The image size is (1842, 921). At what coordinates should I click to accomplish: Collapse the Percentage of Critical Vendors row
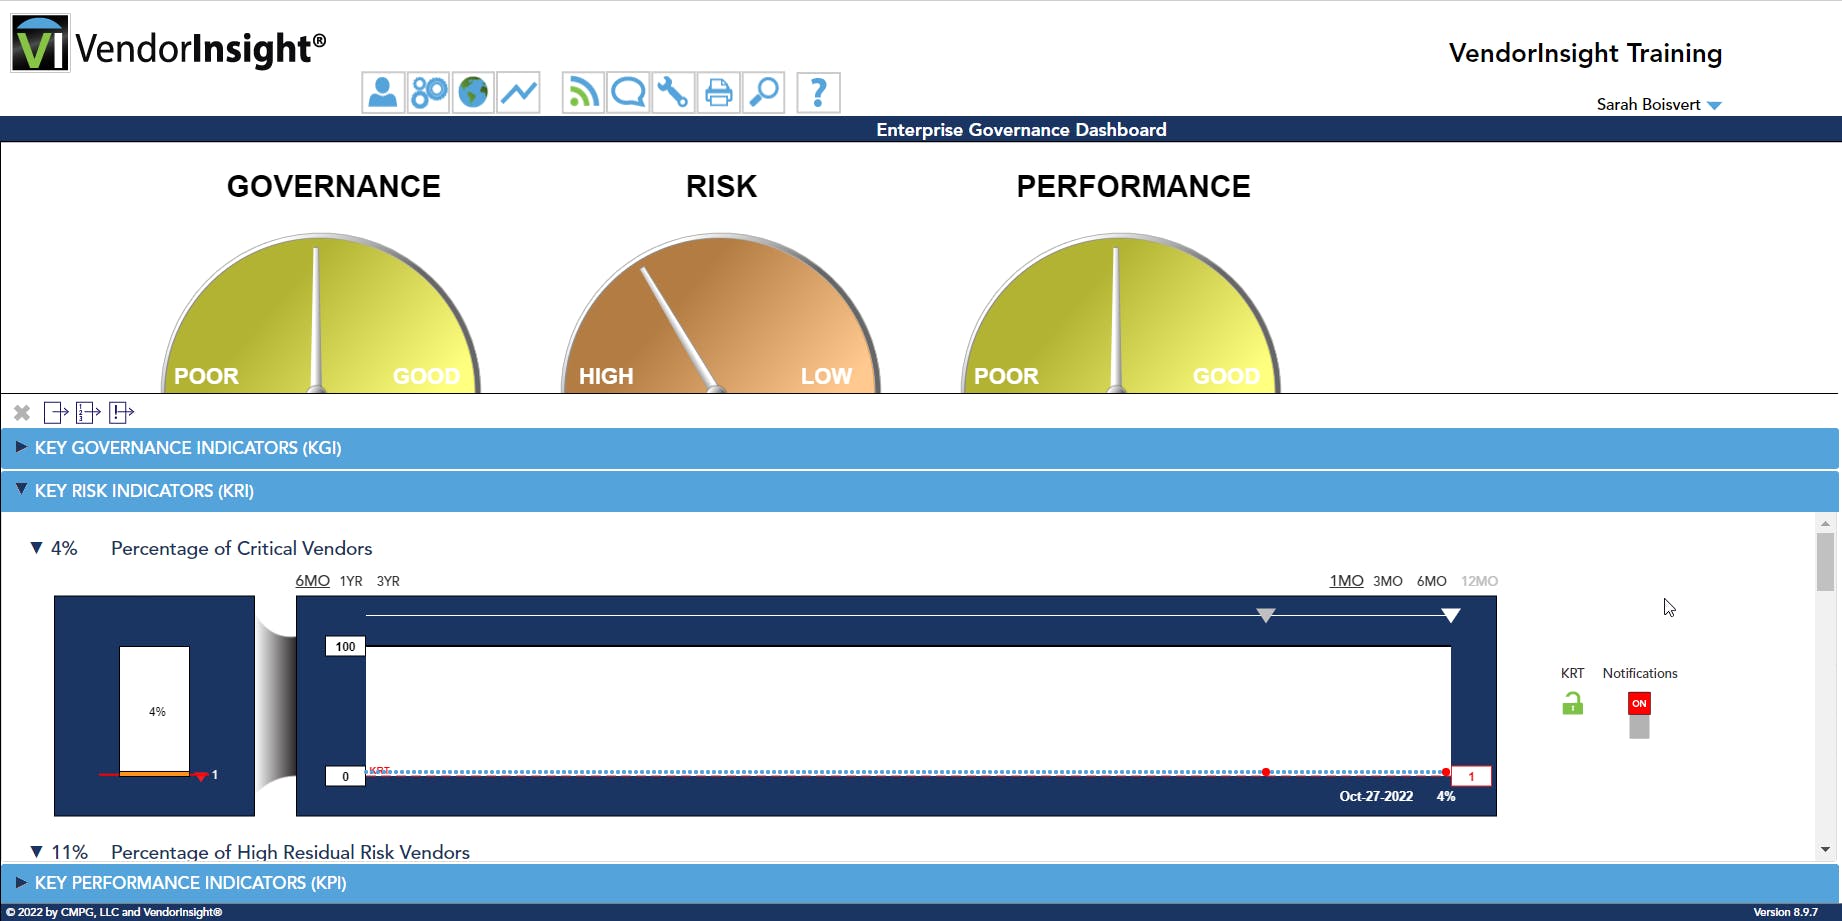point(36,548)
